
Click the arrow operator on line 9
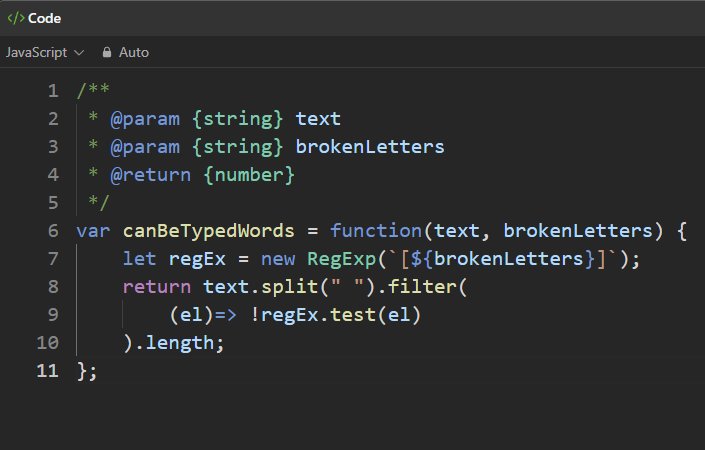(225, 315)
